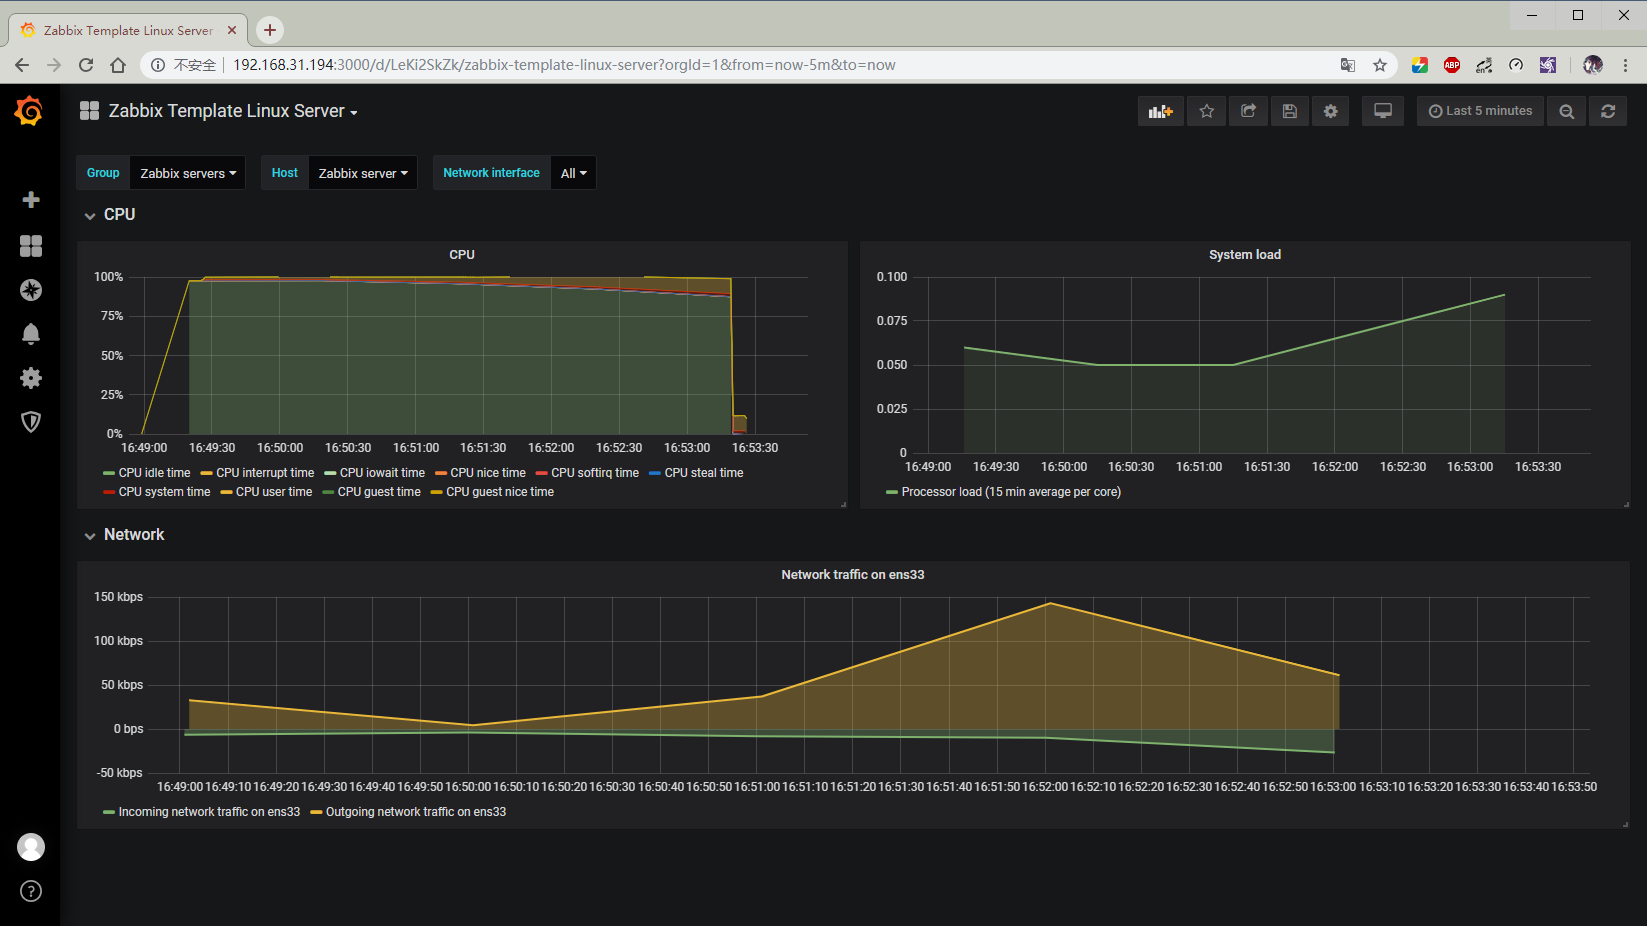Click the Add panel icon
Viewport: 1647px width, 926px height.
(x=1161, y=111)
